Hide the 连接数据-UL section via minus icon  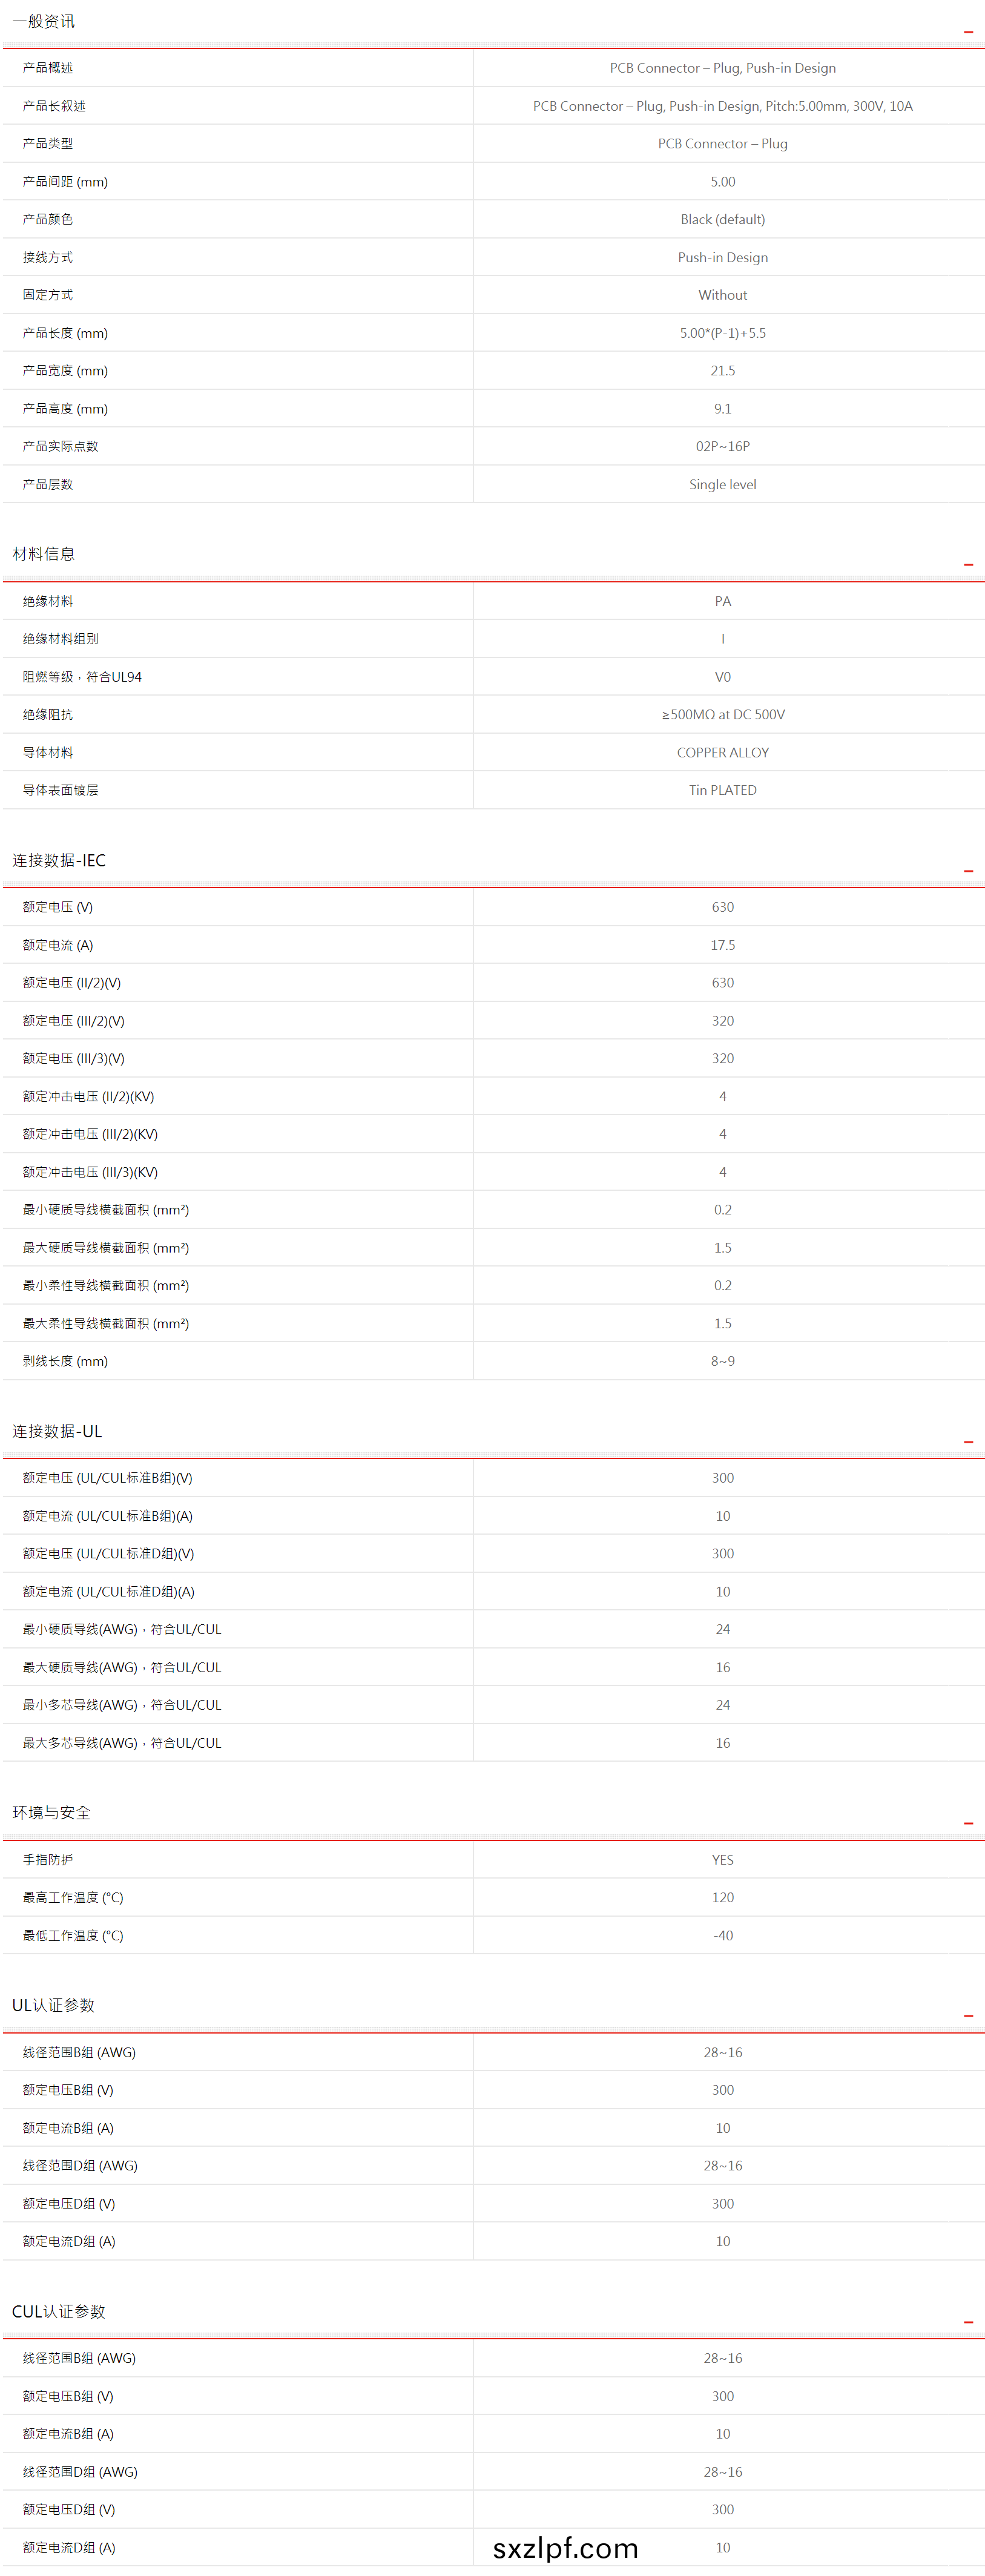point(967,1442)
